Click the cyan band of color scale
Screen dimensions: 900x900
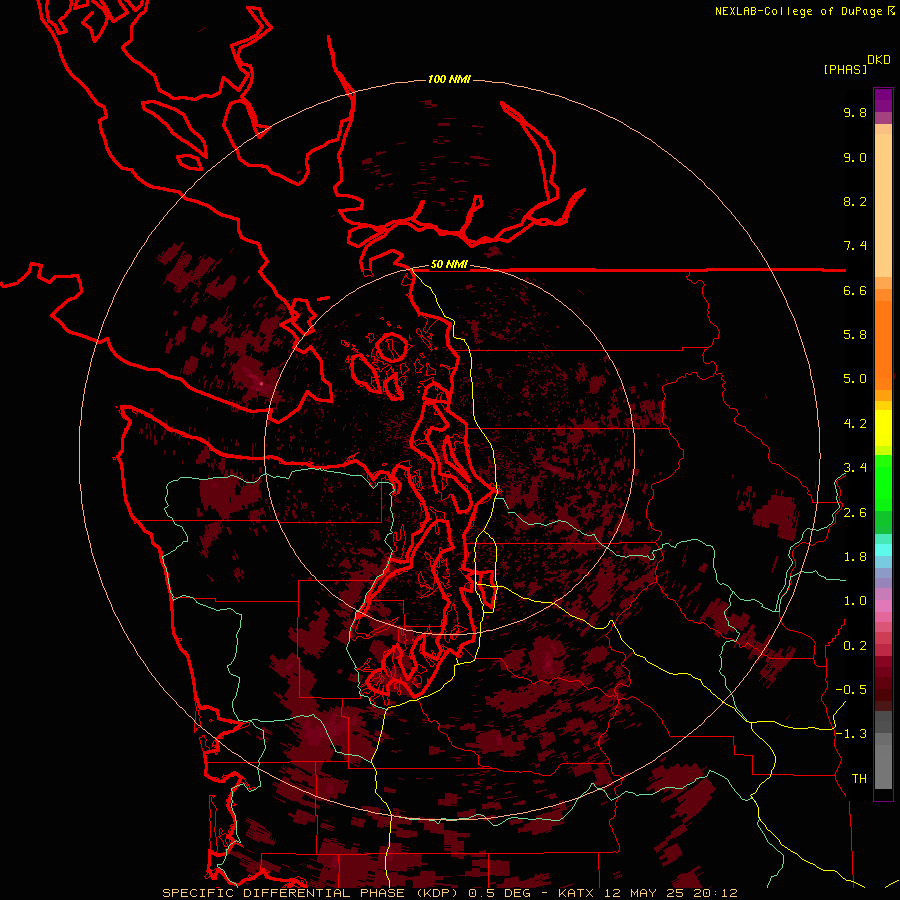pos(883,550)
